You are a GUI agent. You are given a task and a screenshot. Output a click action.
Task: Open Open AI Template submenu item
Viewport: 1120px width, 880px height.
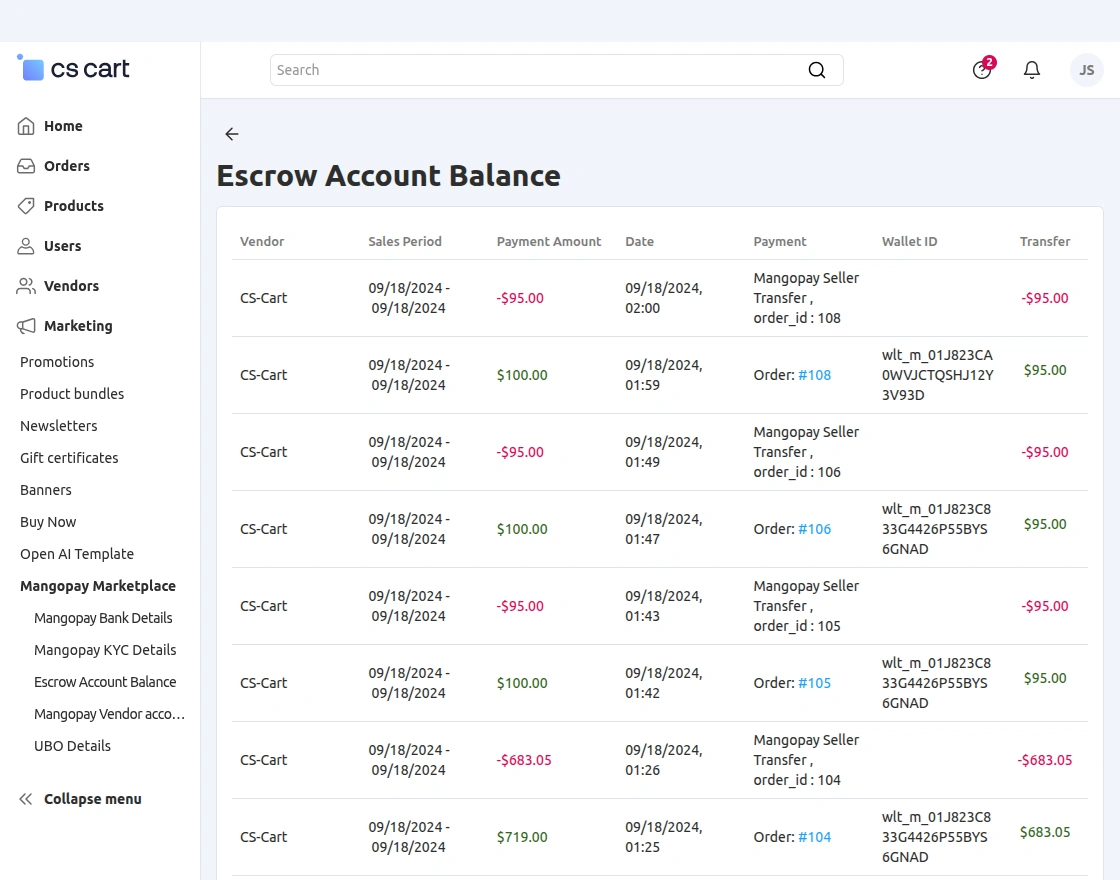click(77, 554)
